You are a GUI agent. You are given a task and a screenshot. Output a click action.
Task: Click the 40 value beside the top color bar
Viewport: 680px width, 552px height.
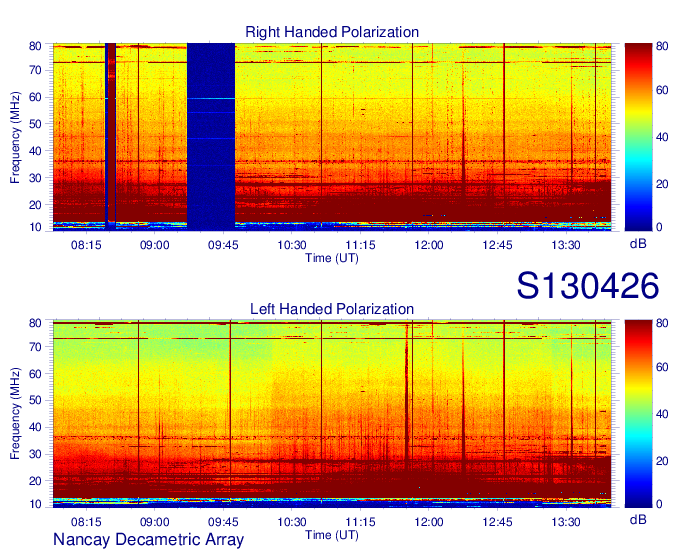point(662,137)
